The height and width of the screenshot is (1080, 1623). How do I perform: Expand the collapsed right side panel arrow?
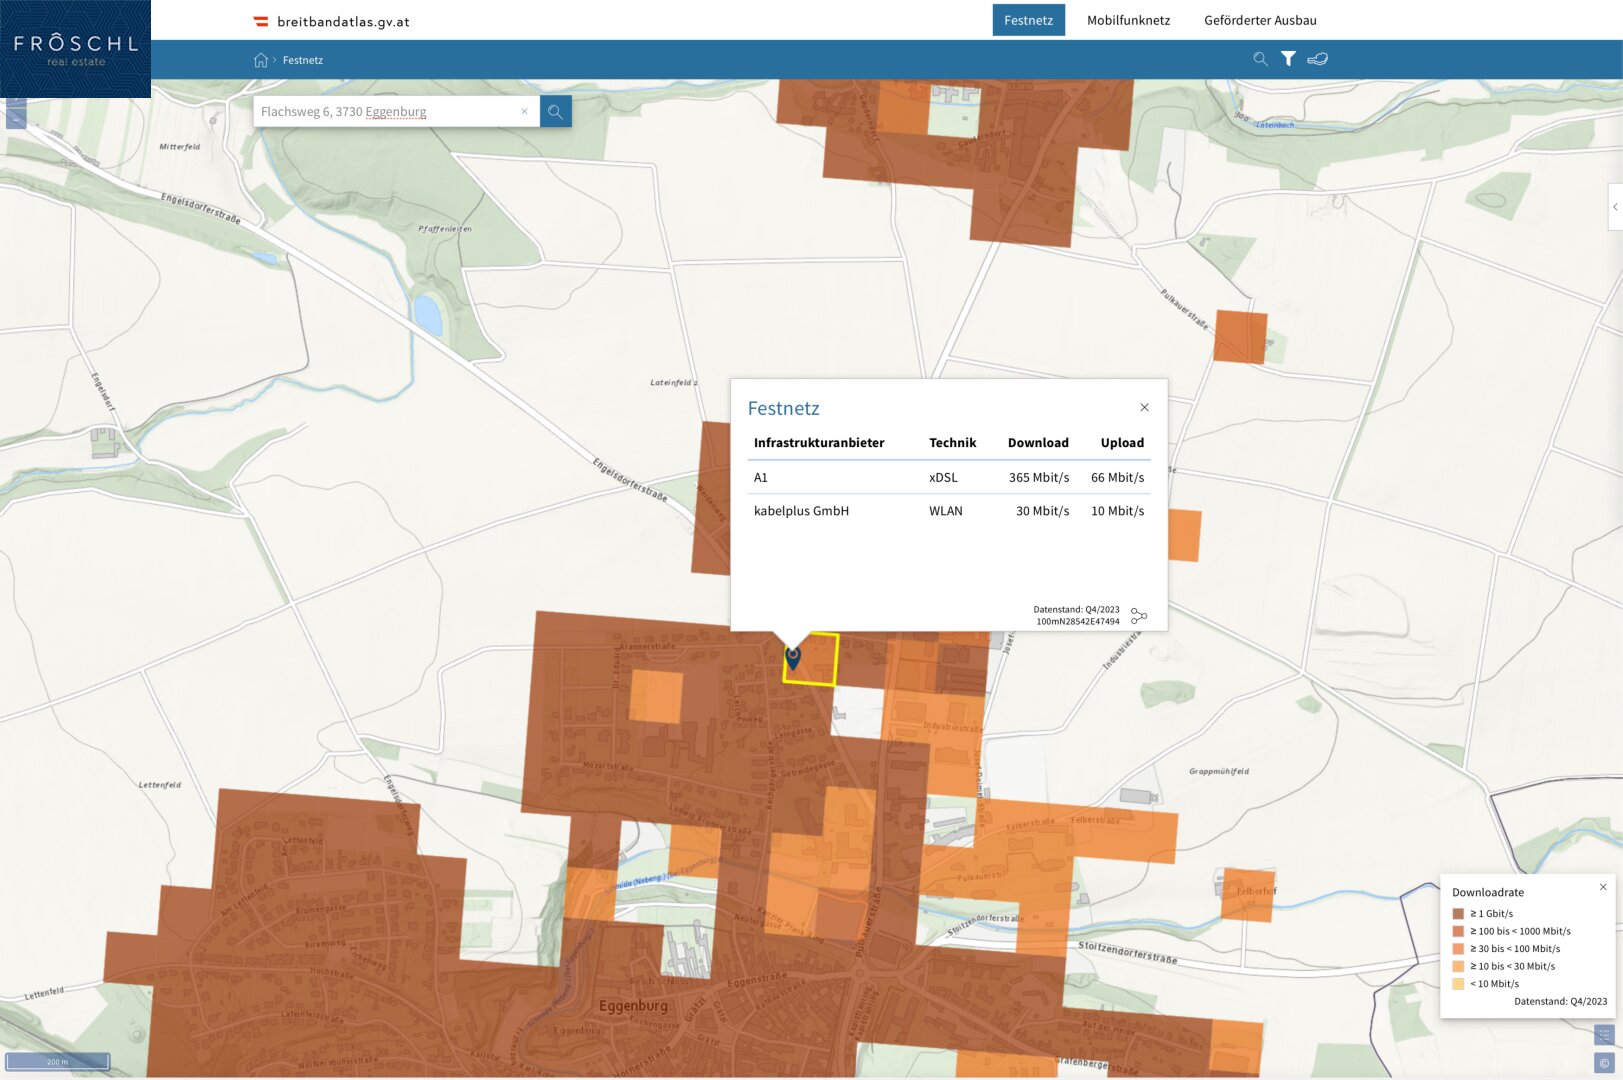[x=1614, y=207]
